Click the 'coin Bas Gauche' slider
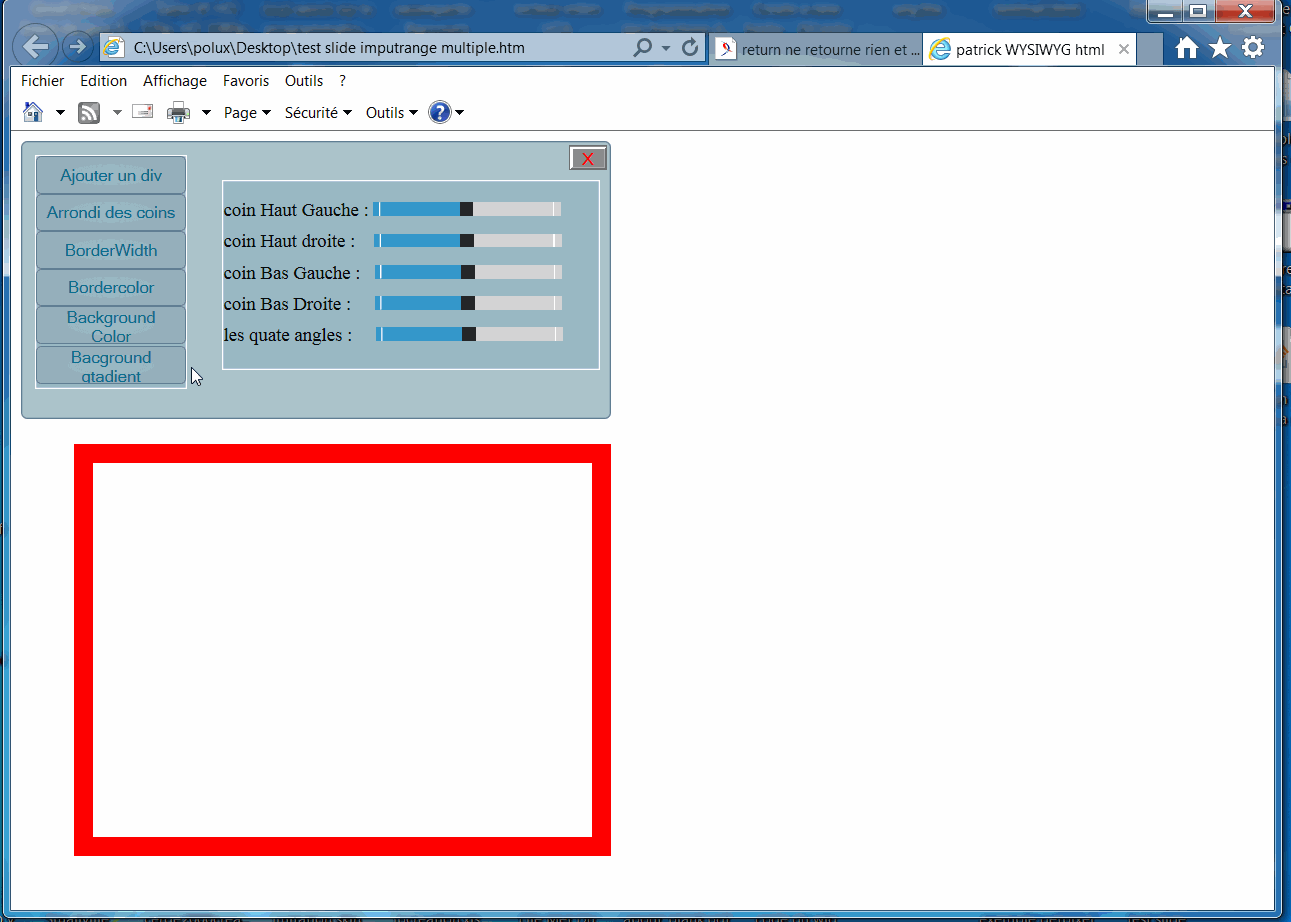 pos(469,272)
